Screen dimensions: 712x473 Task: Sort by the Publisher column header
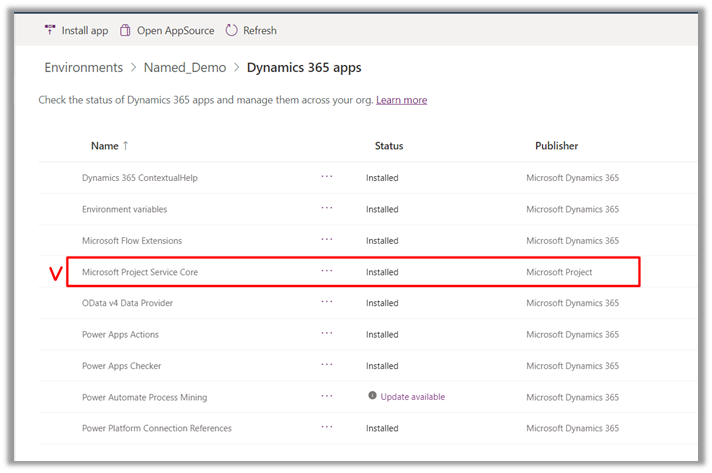pyautogui.click(x=556, y=146)
